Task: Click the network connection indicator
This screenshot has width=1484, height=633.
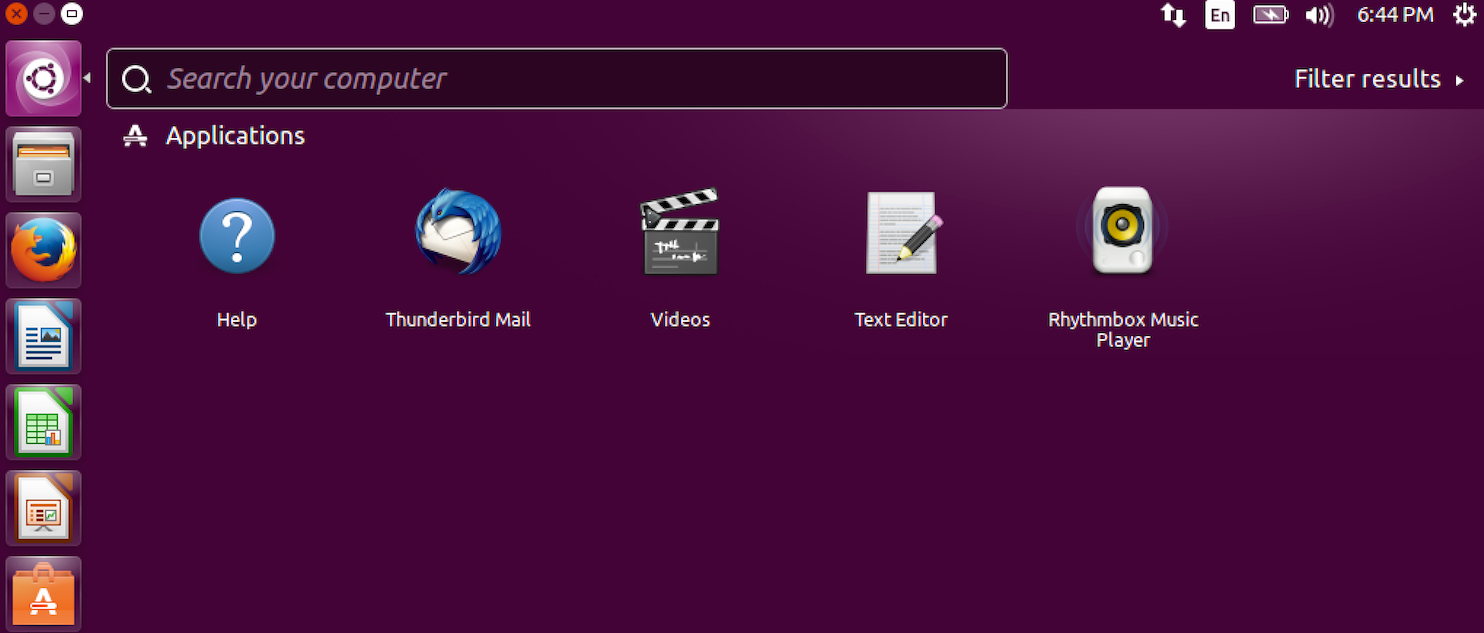Action: (x=1173, y=15)
